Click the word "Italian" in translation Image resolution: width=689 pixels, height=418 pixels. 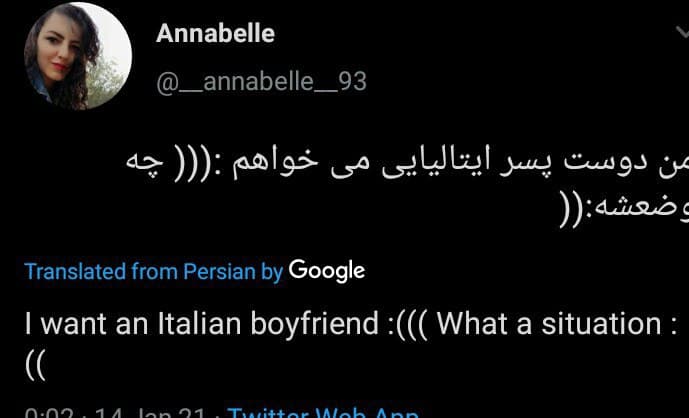(x=199, y=324)
